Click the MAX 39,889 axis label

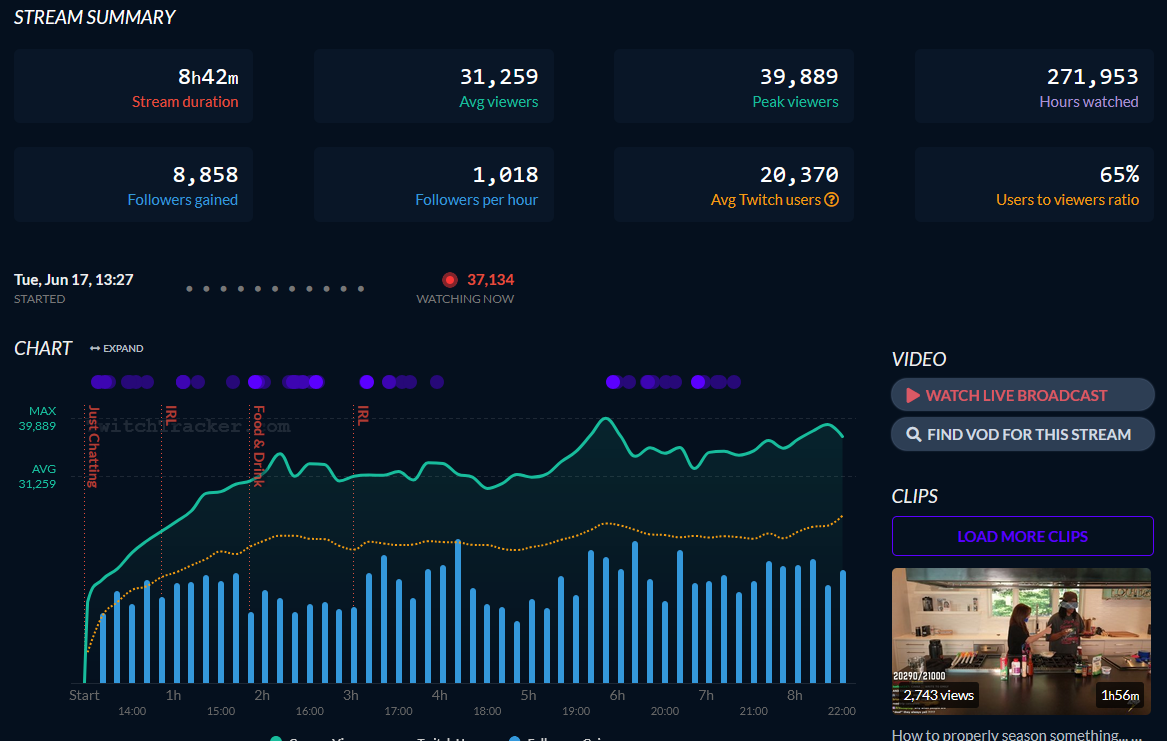point(37,418)
